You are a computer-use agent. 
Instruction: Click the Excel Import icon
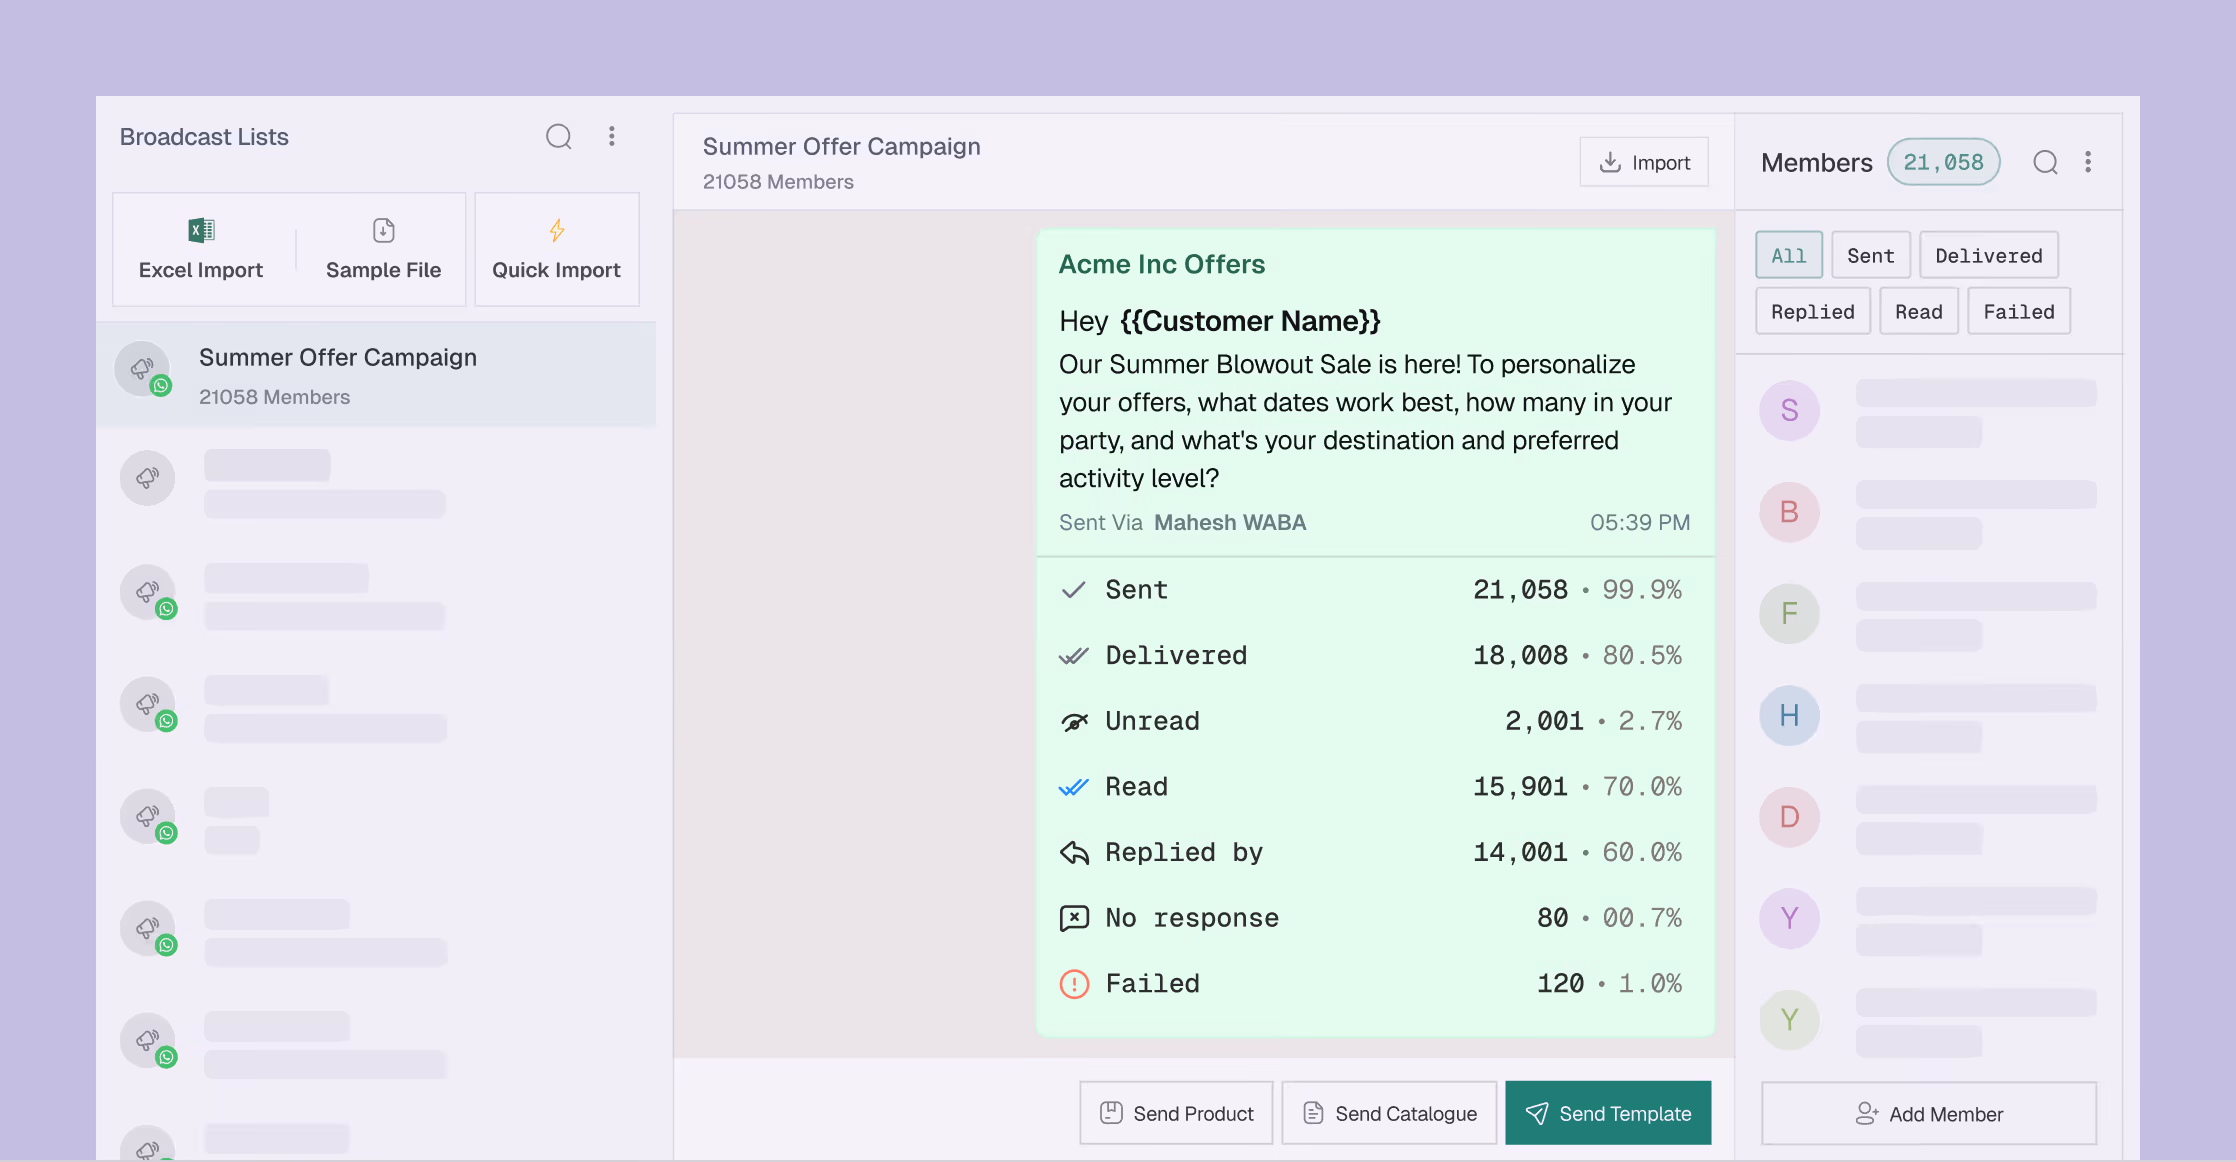point(201,231)
